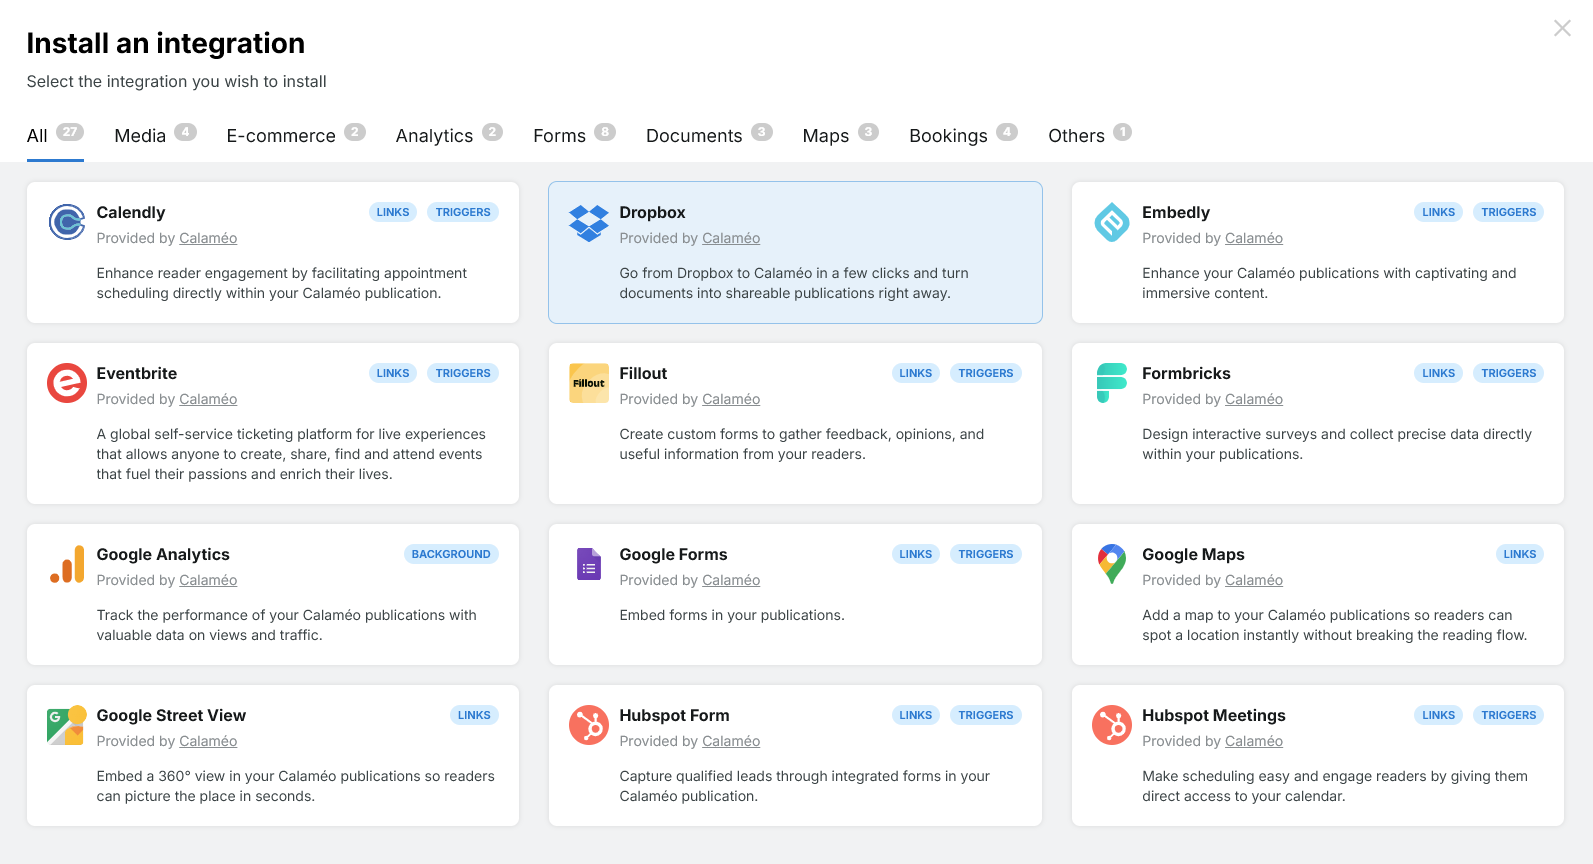The height and width of the screenshot is (864, 1593).
Task: Visit the Calaméo link under Google Analytics
Action: (208, 580)
